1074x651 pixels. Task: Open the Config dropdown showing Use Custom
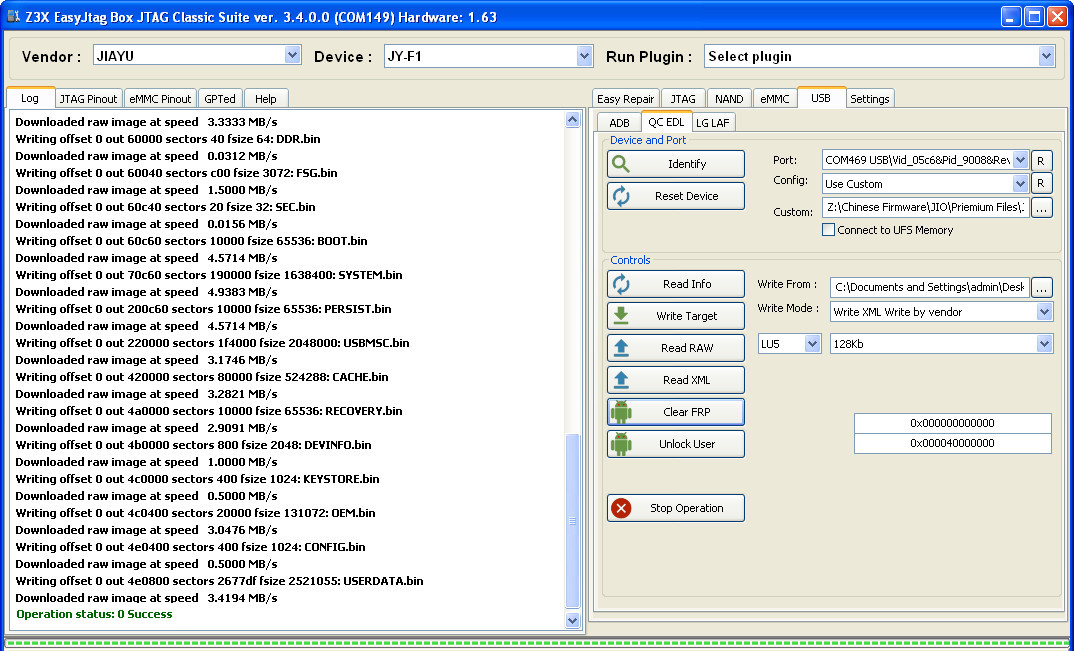coord(1020,184)
